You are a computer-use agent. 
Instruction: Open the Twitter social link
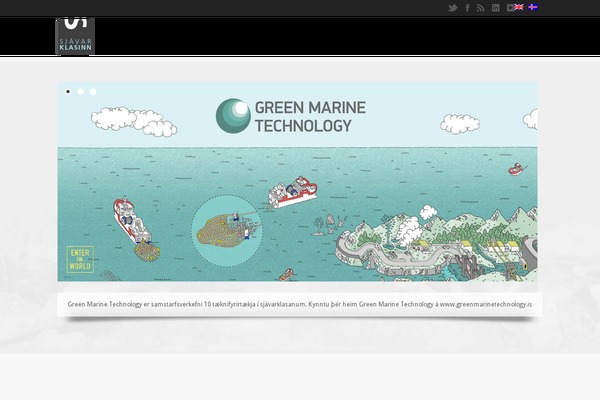point(453,8)
